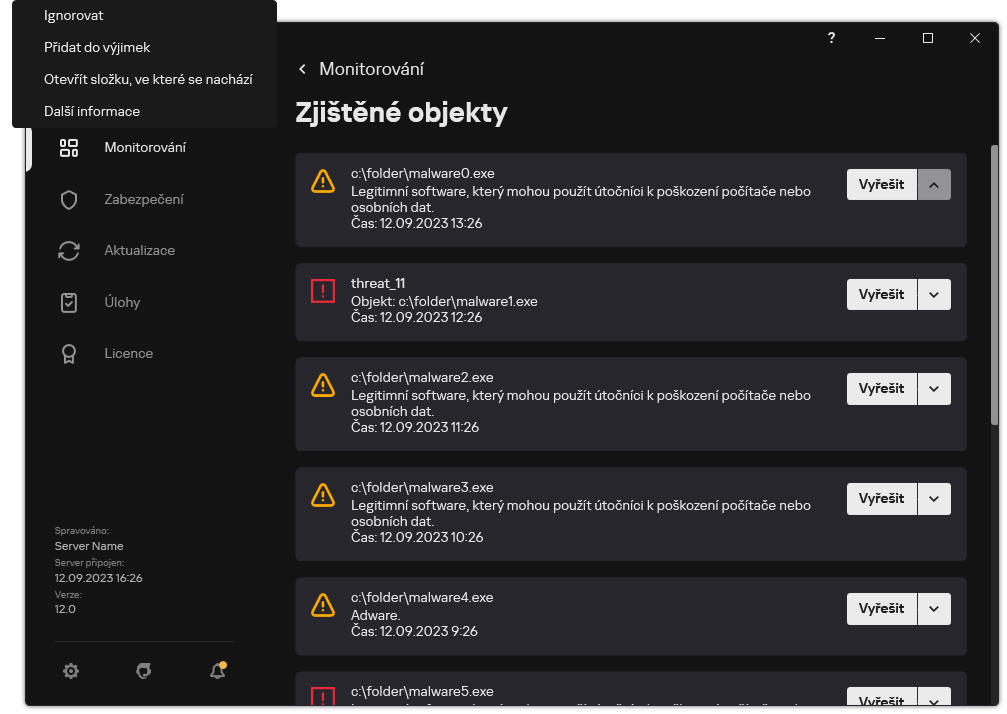1007x714 pixels.
Task: Go back using the Monitorování back arrow
Action: [302, 70]
